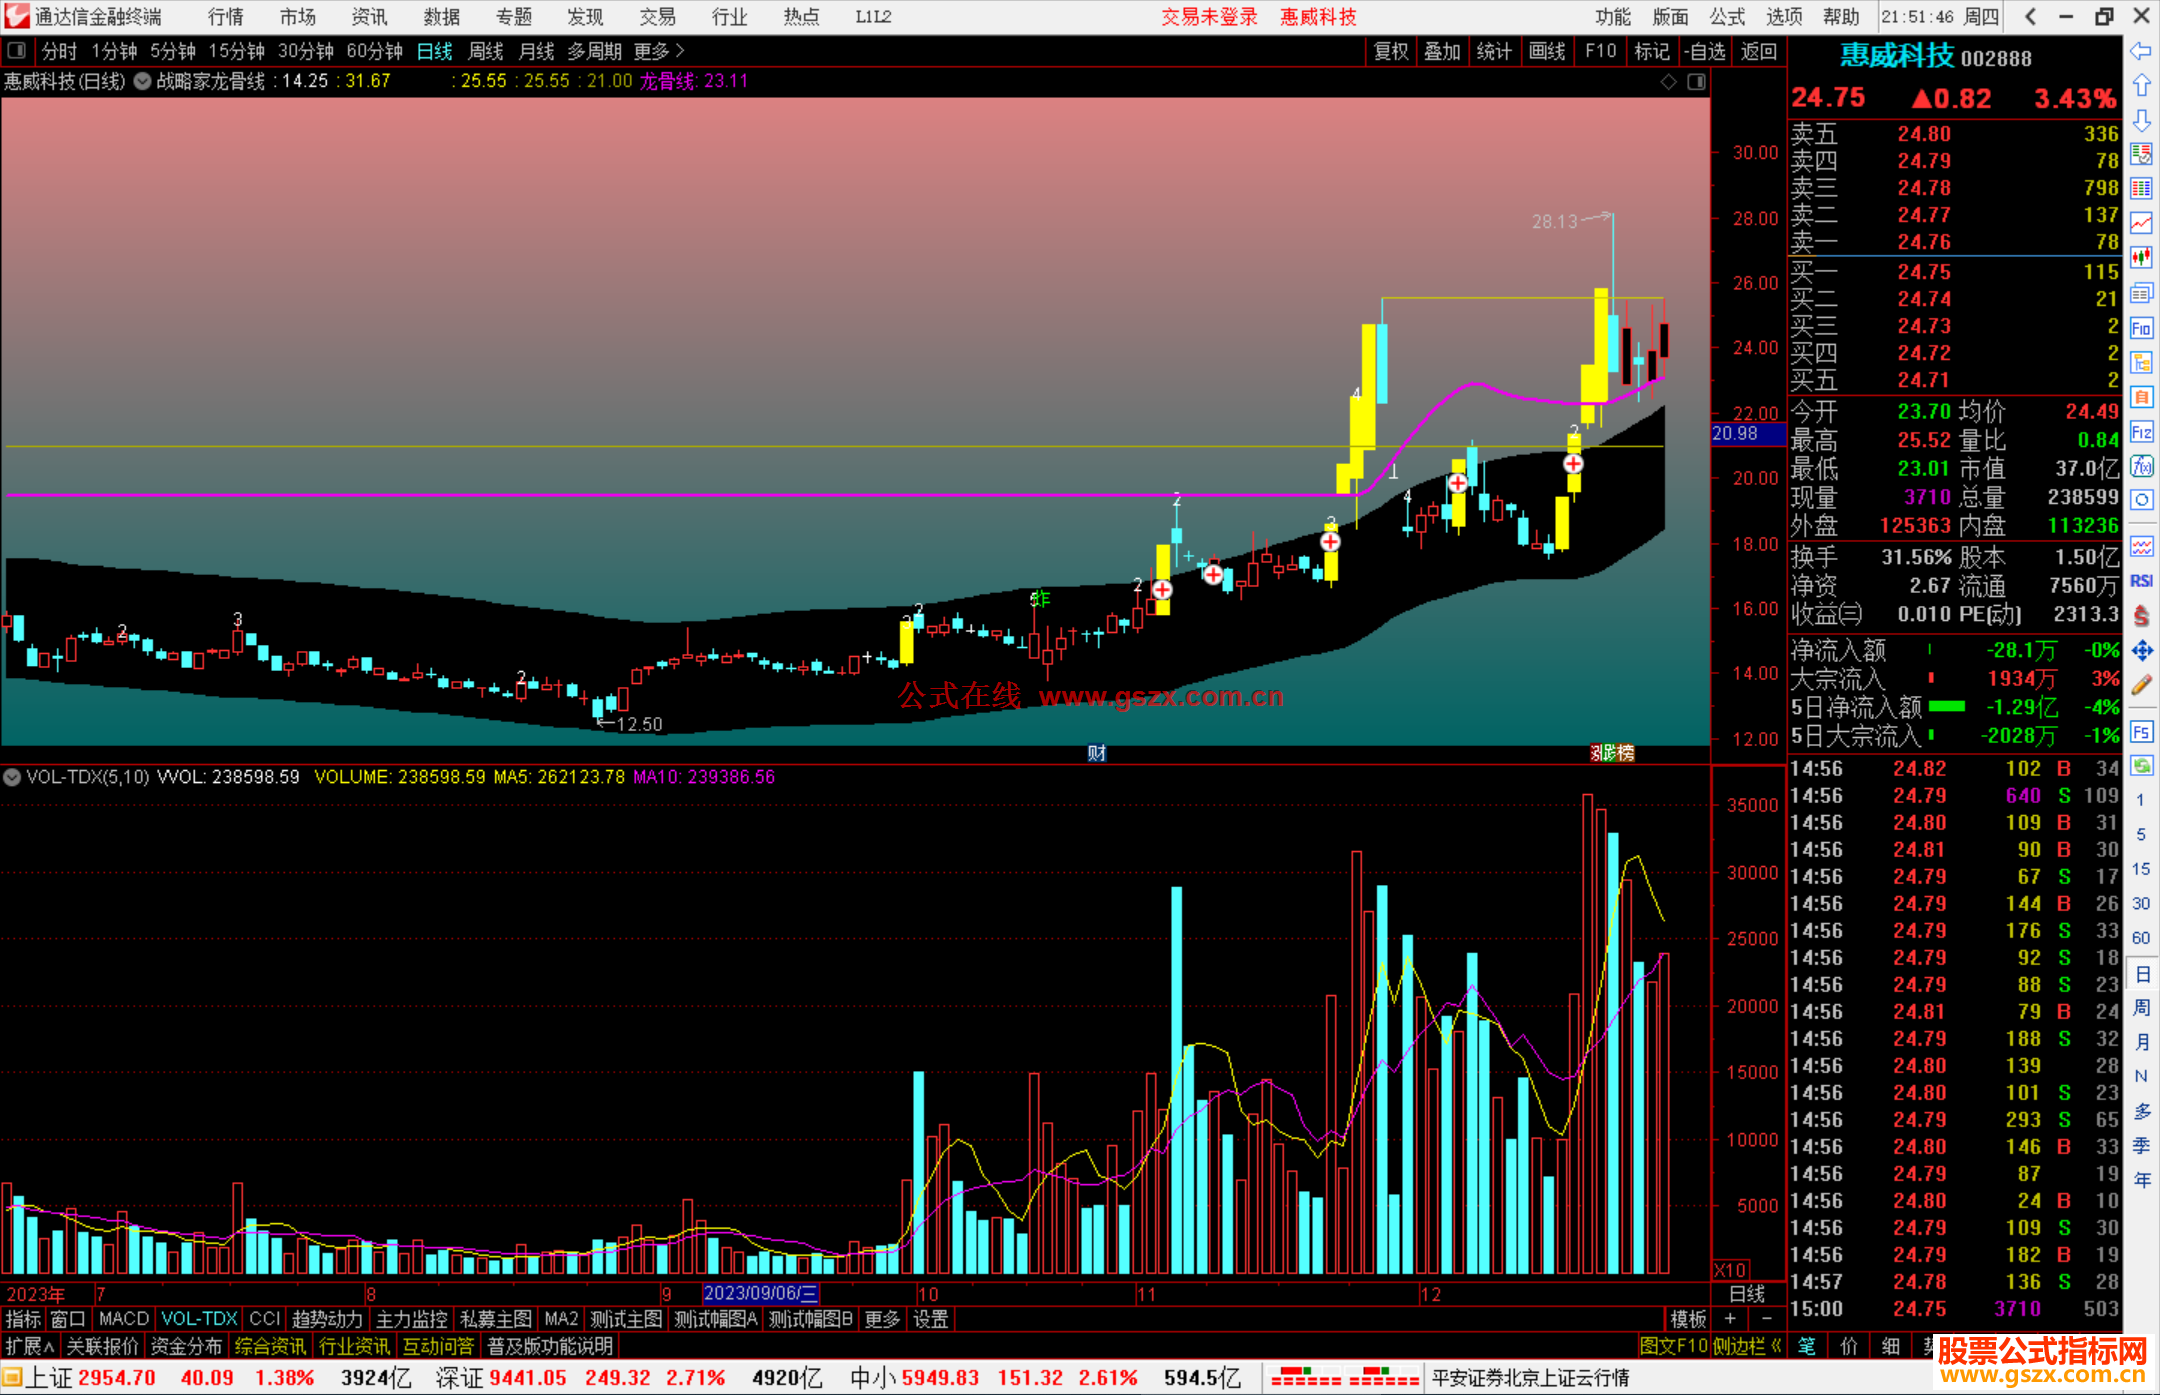The height and width of the screenshot is (1395, 2160).
Task: Click the 复权 button
Action: pos(1391,51)
